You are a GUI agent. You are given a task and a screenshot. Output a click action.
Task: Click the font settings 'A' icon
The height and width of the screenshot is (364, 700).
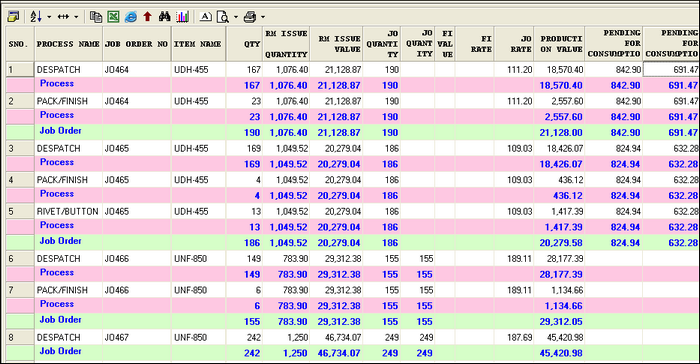pyautogui.click(x=205, y=17)
